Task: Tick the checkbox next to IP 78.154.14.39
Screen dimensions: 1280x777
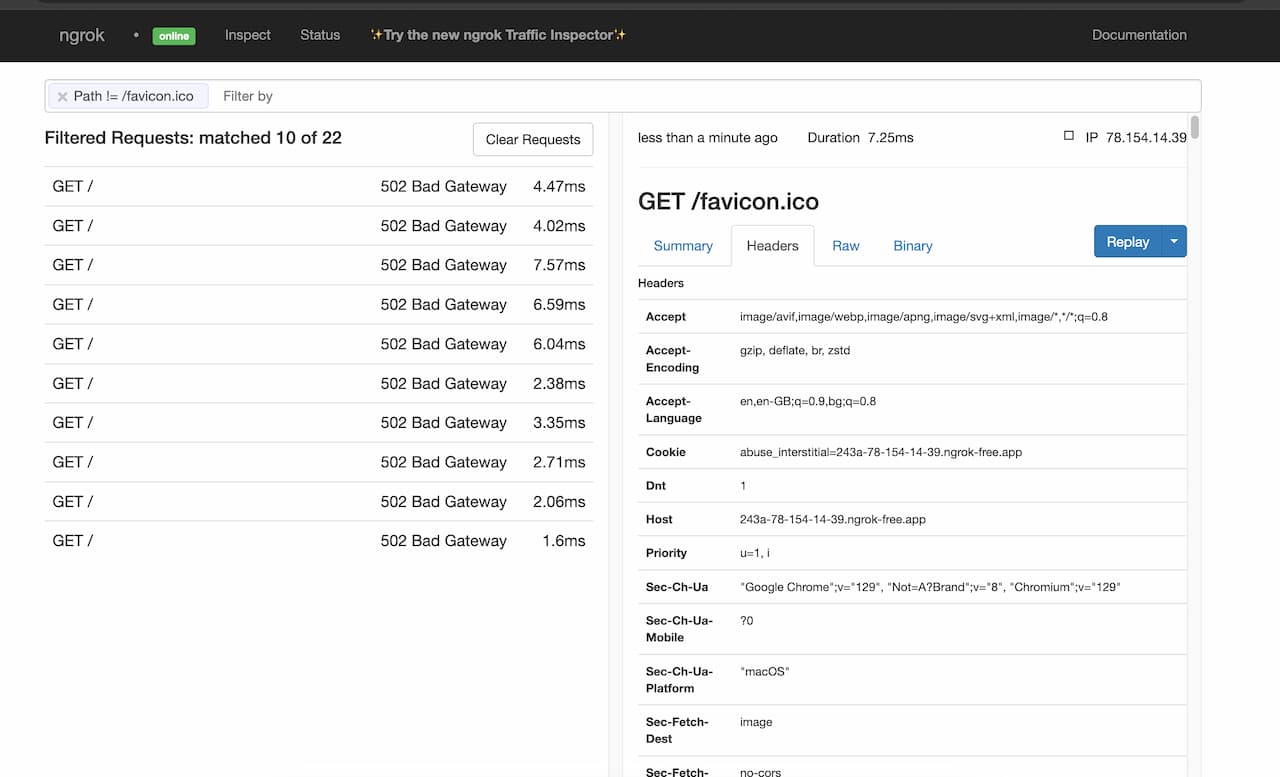Action: [1069, 136]
